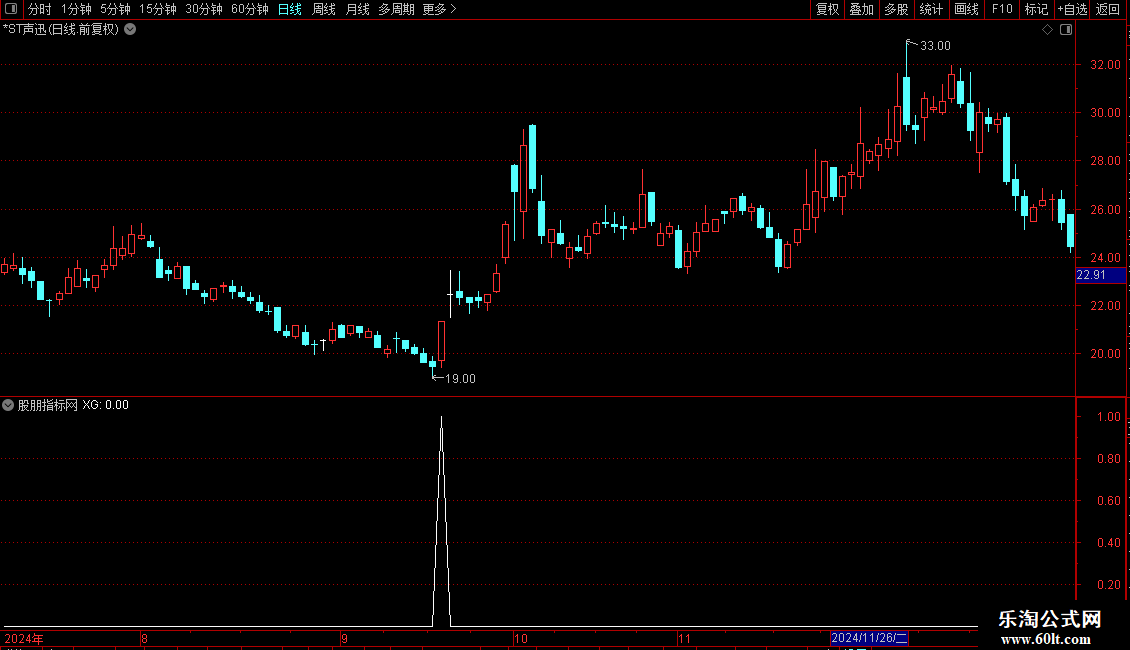Click the 2024年 label on time axis
The image size is (1130, 650).
click(x=24, y=638)
